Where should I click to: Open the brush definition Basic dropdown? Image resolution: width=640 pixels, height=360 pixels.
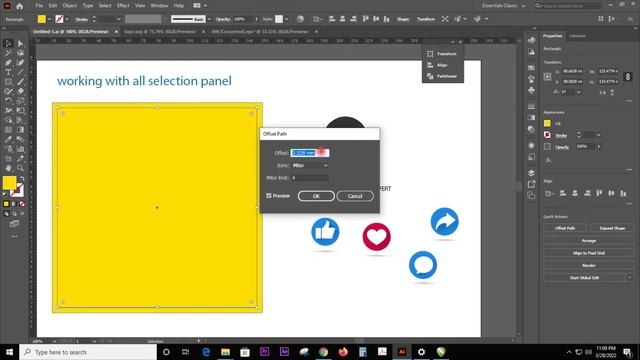point(209,19)
